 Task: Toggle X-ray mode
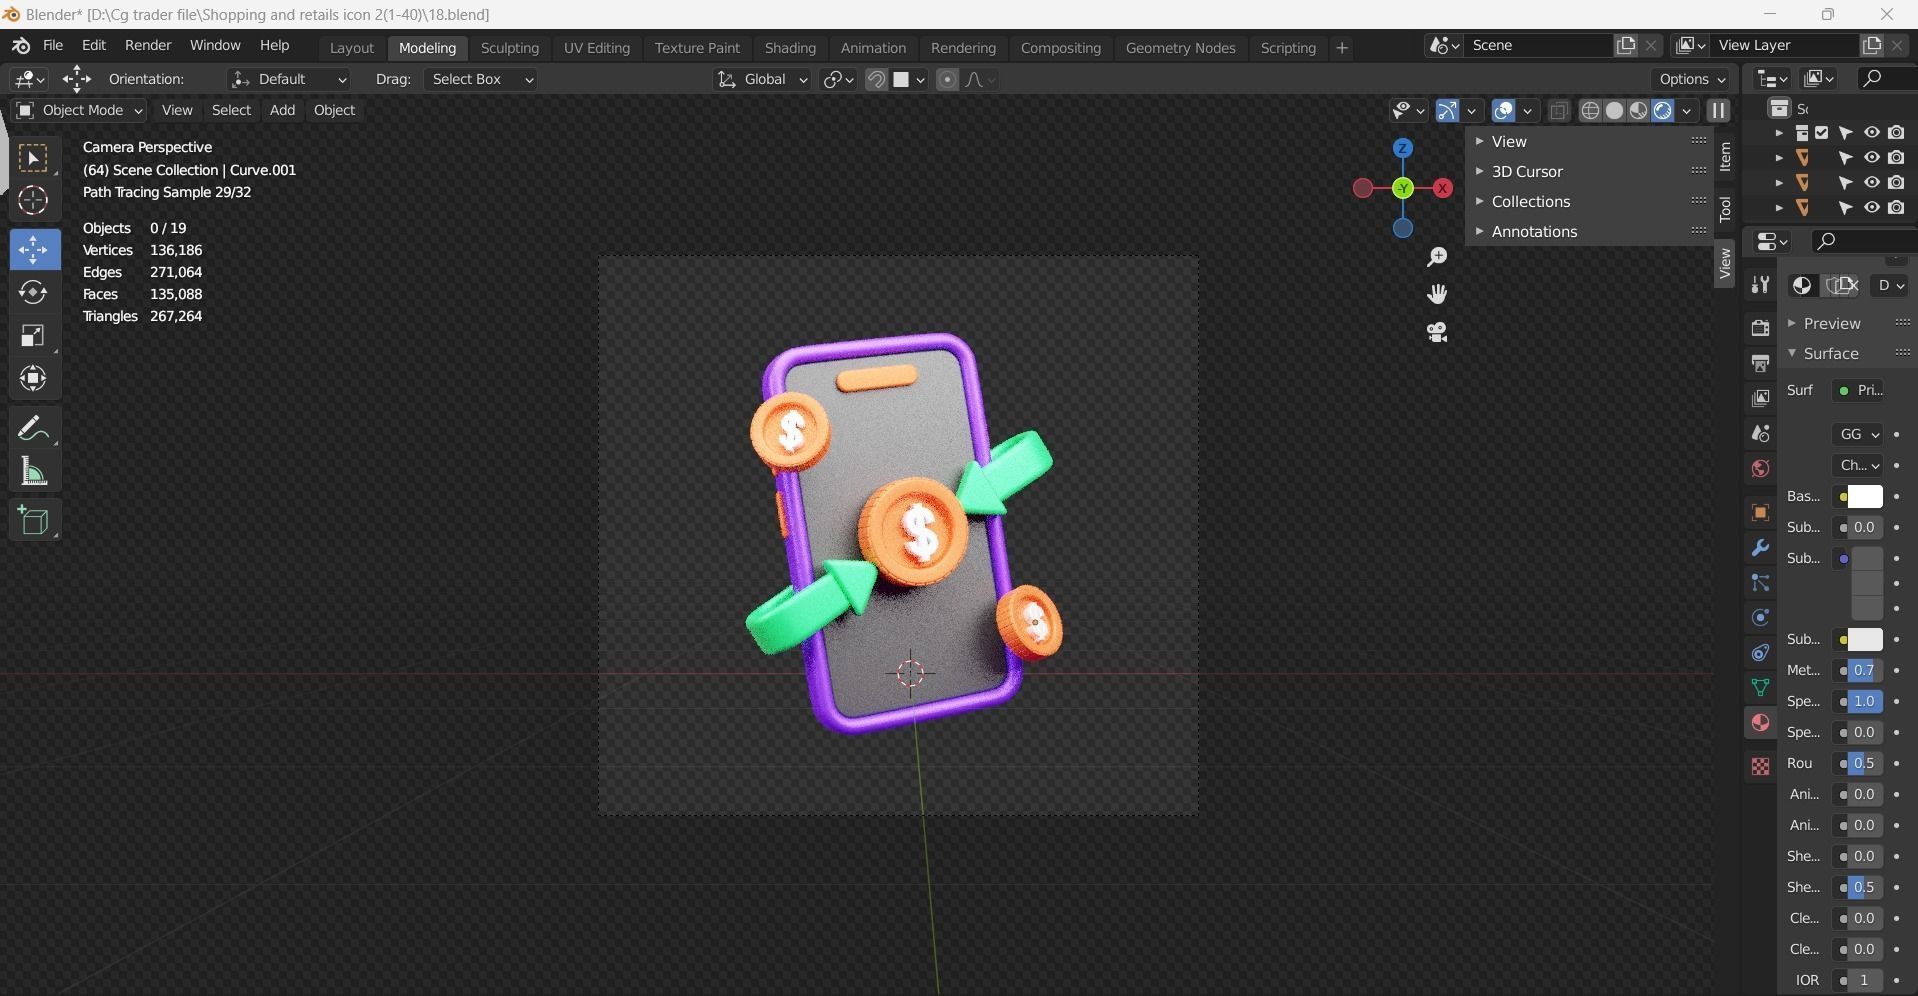click(x=1558, y=110)
